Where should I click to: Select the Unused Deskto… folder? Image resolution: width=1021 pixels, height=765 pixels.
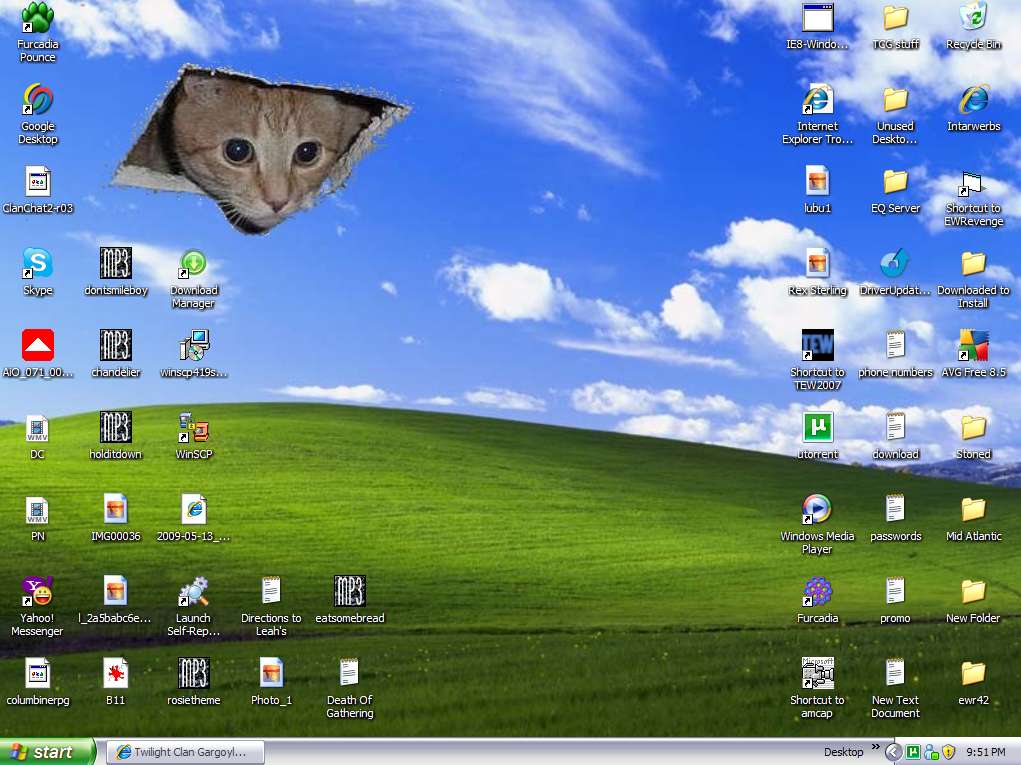[x=896, y=100]
